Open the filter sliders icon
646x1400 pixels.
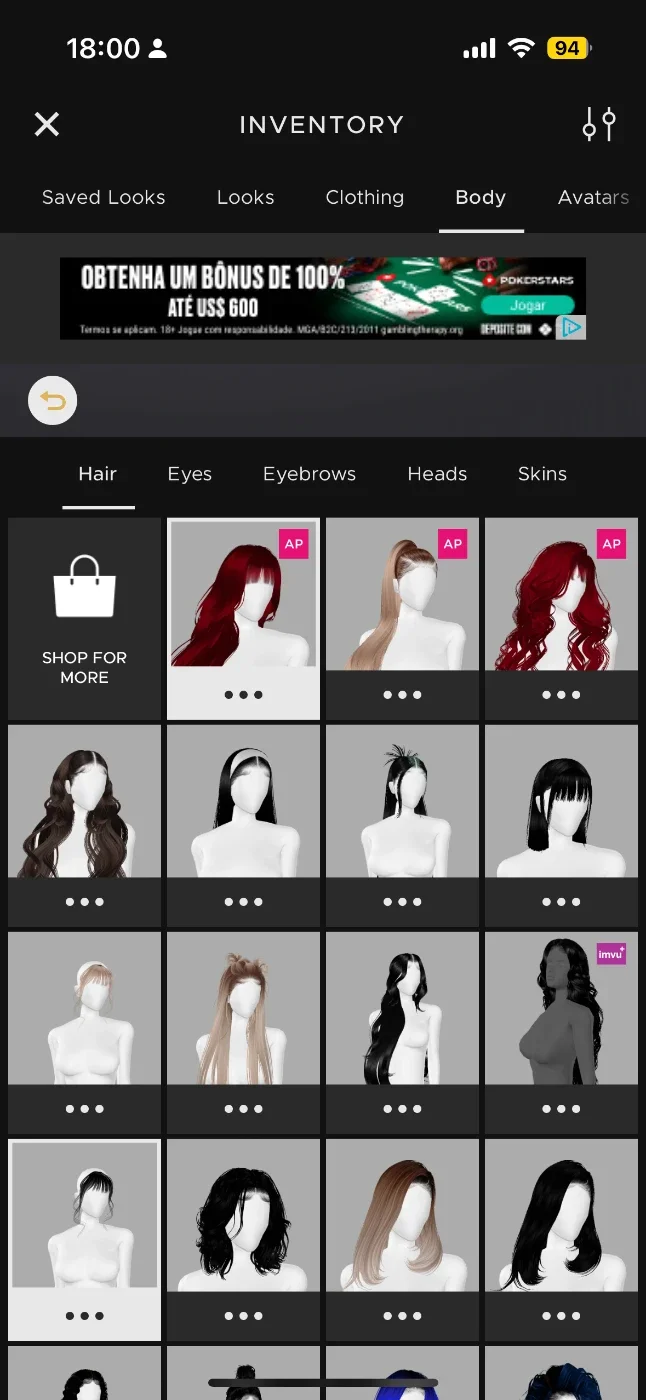[x=598, y=124]
